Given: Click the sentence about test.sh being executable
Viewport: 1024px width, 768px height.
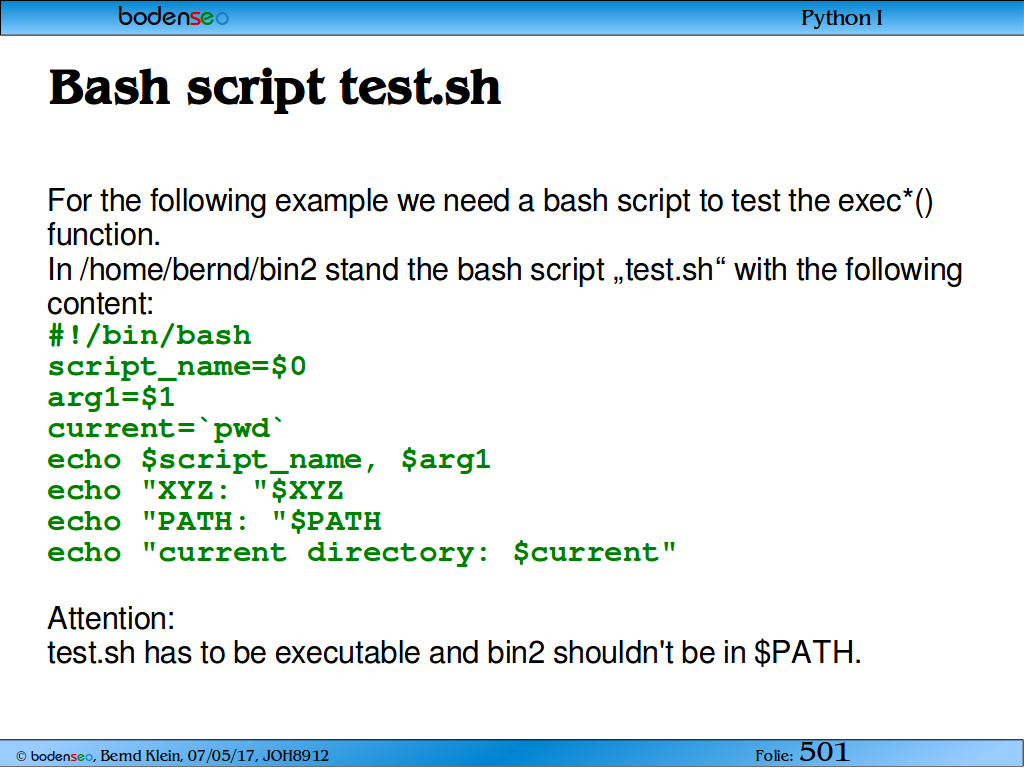Looking at the screenshot, I should click(x=455, y=652).
